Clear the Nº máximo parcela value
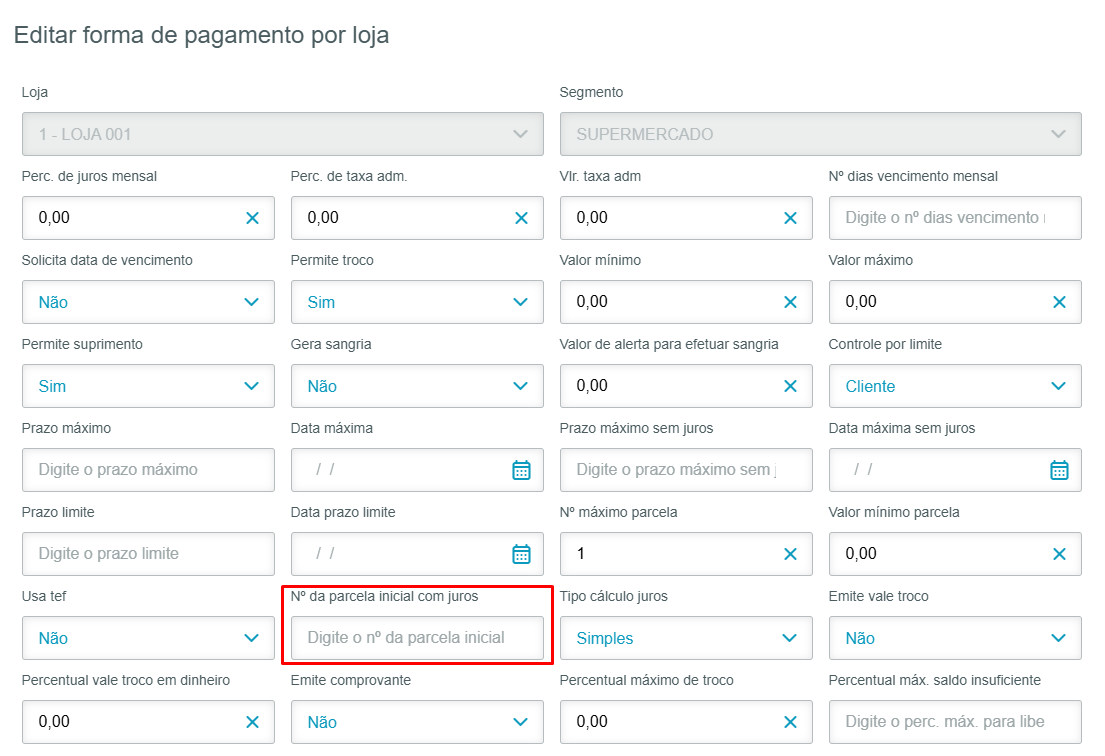This screenshot has width=1105, height=756. 790,554
